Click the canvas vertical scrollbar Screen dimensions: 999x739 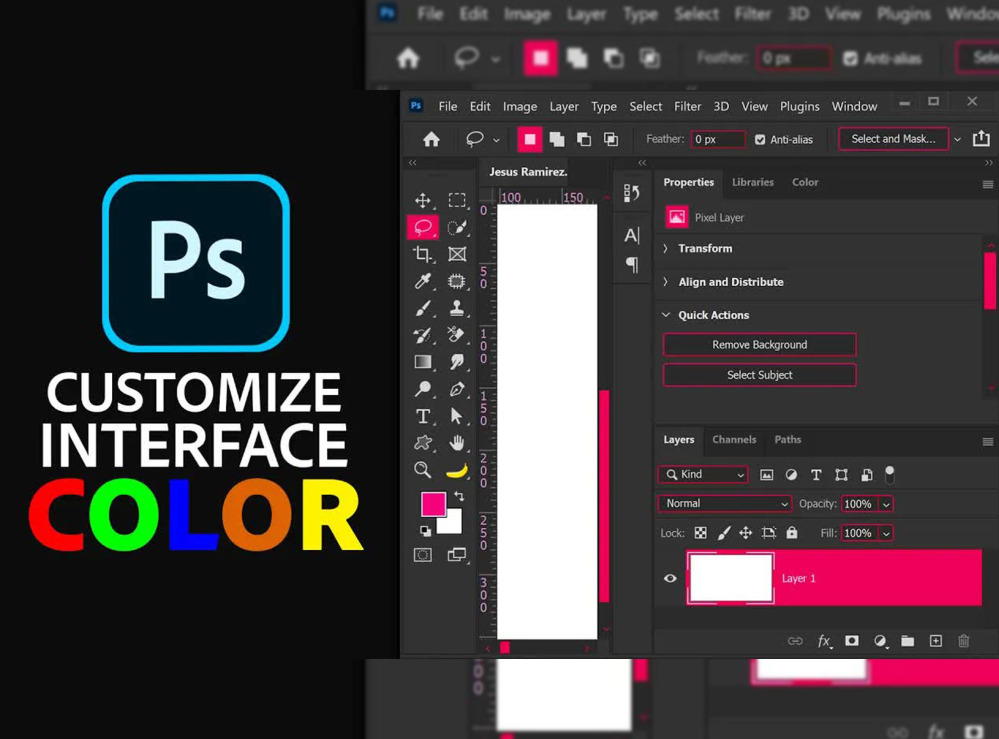click(604, 497)
